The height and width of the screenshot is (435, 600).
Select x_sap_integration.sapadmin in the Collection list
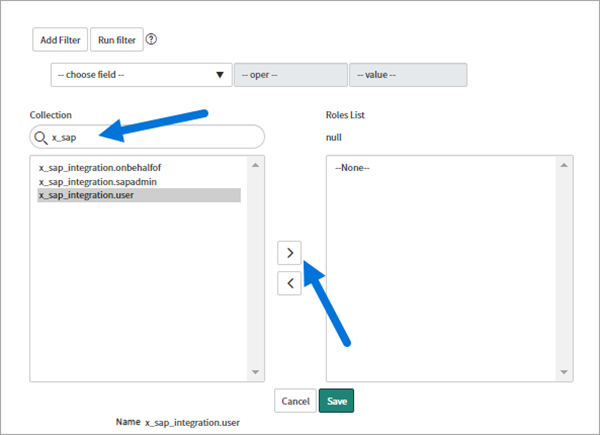click(x=98, y=182)
